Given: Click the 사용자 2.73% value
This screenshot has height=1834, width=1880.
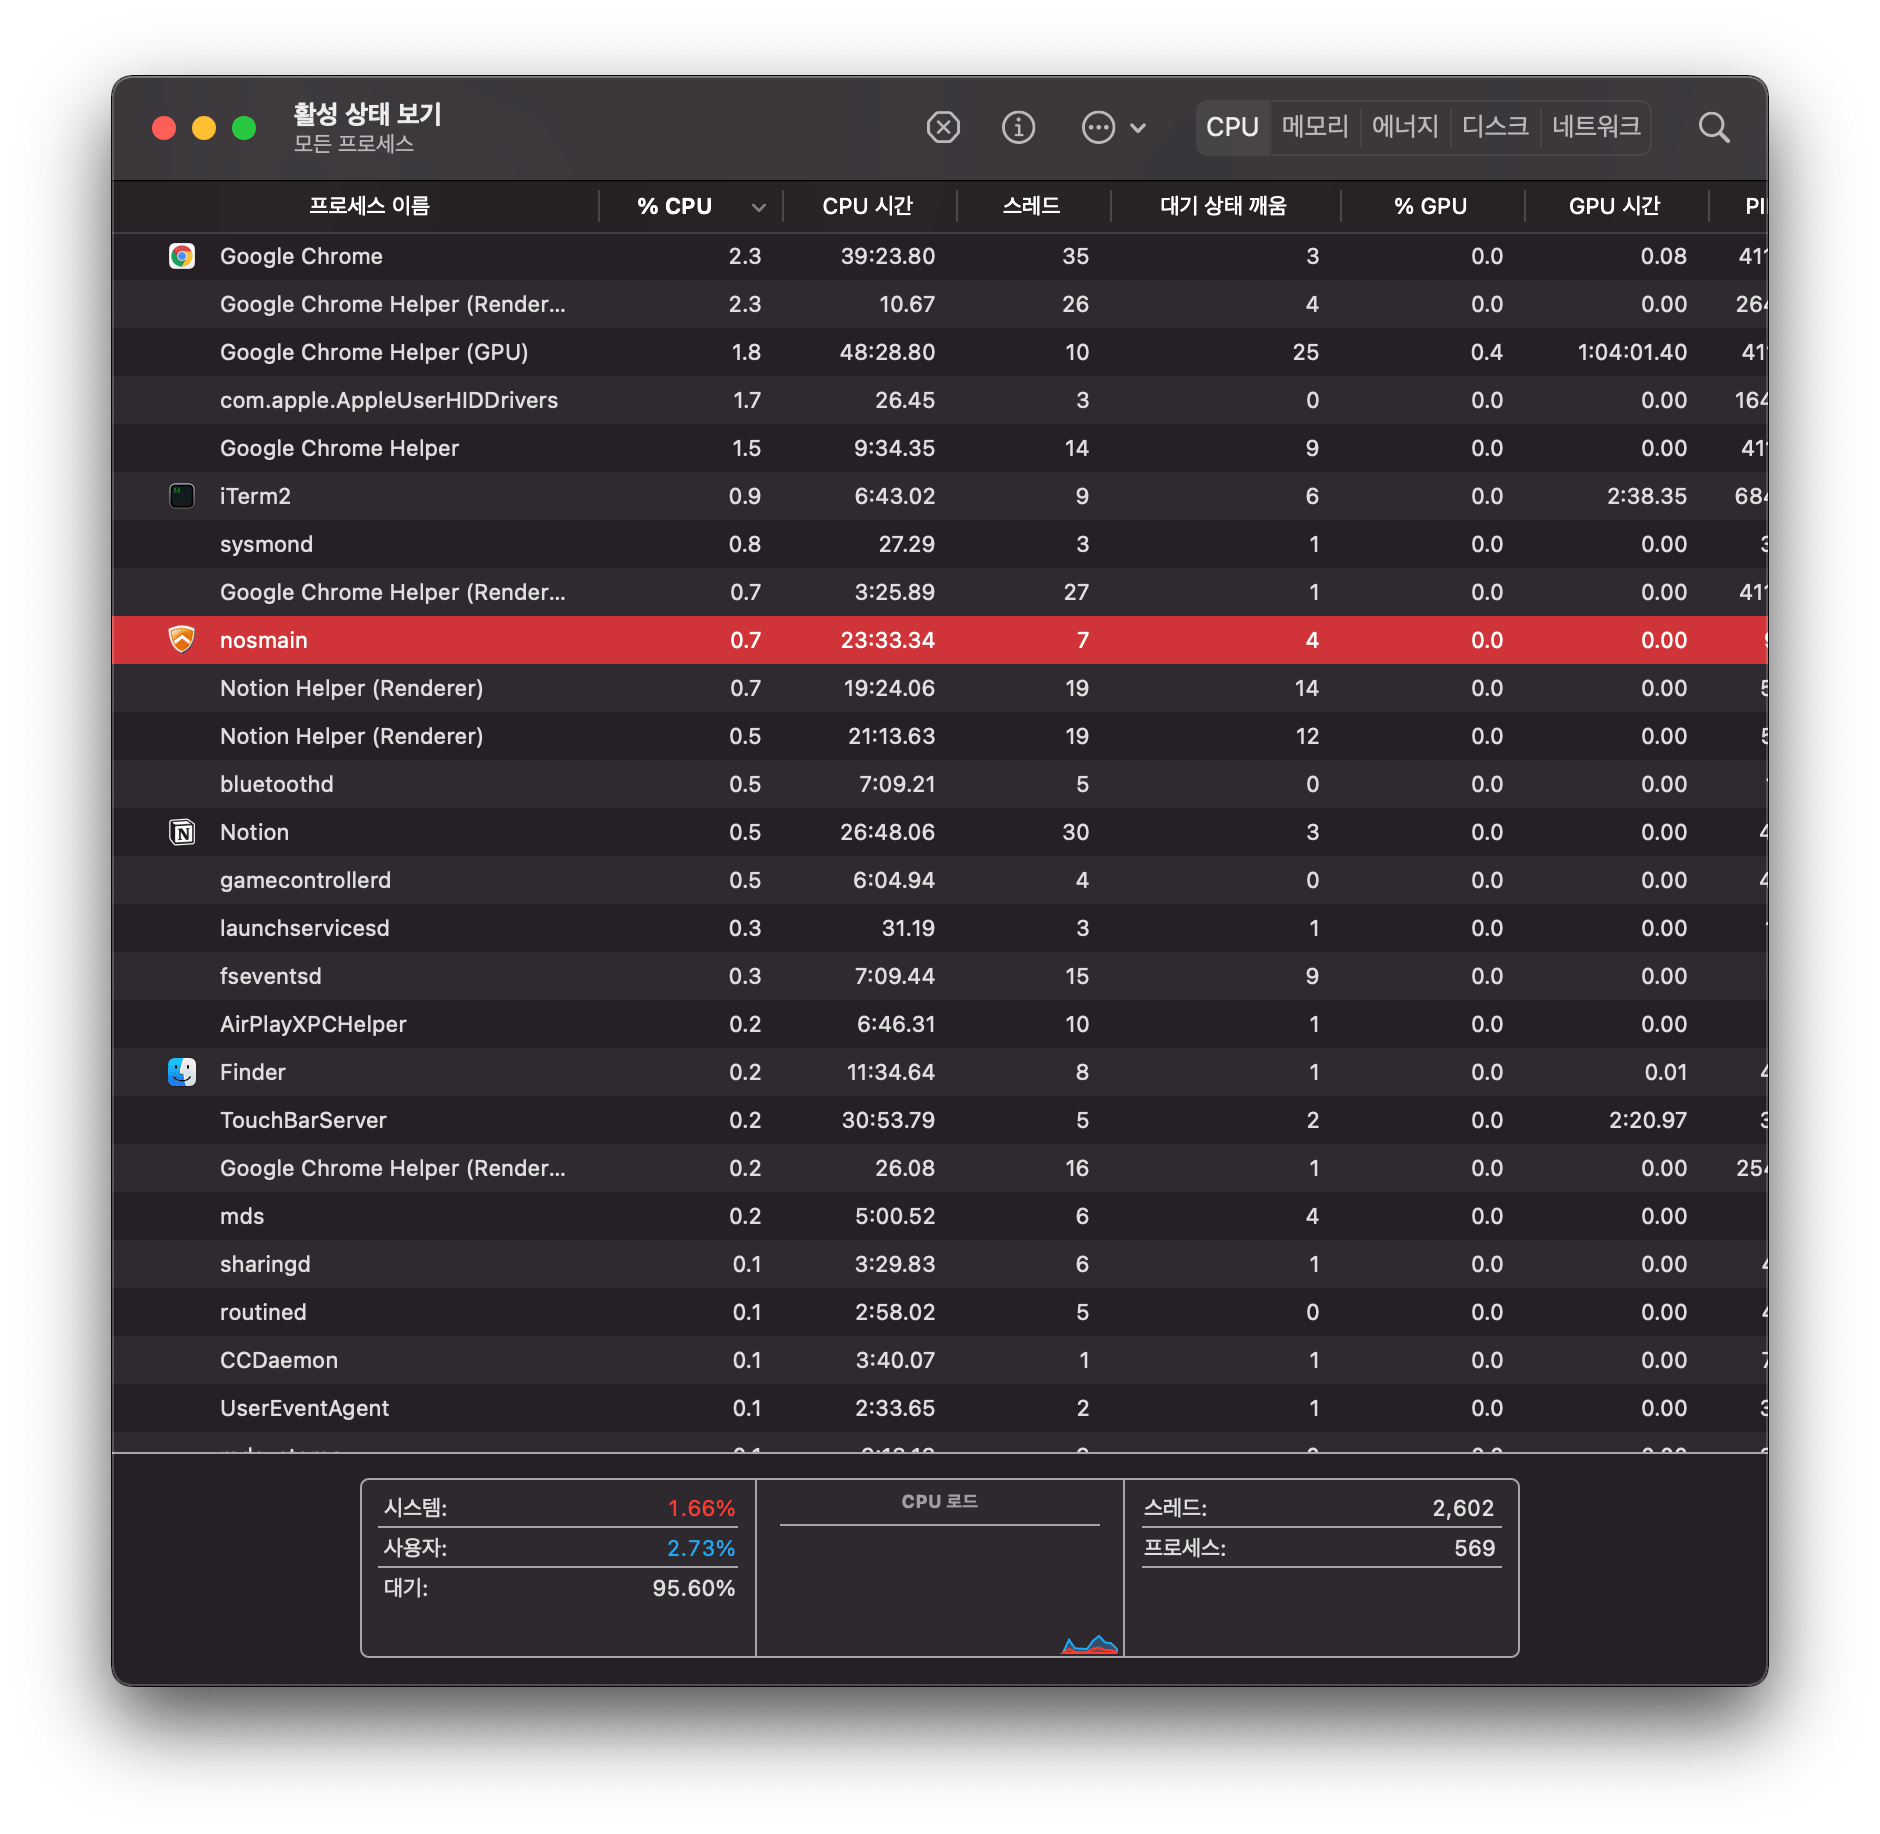Looking at the screenshot, I should pyautogui.click(x=701, y=1548).
